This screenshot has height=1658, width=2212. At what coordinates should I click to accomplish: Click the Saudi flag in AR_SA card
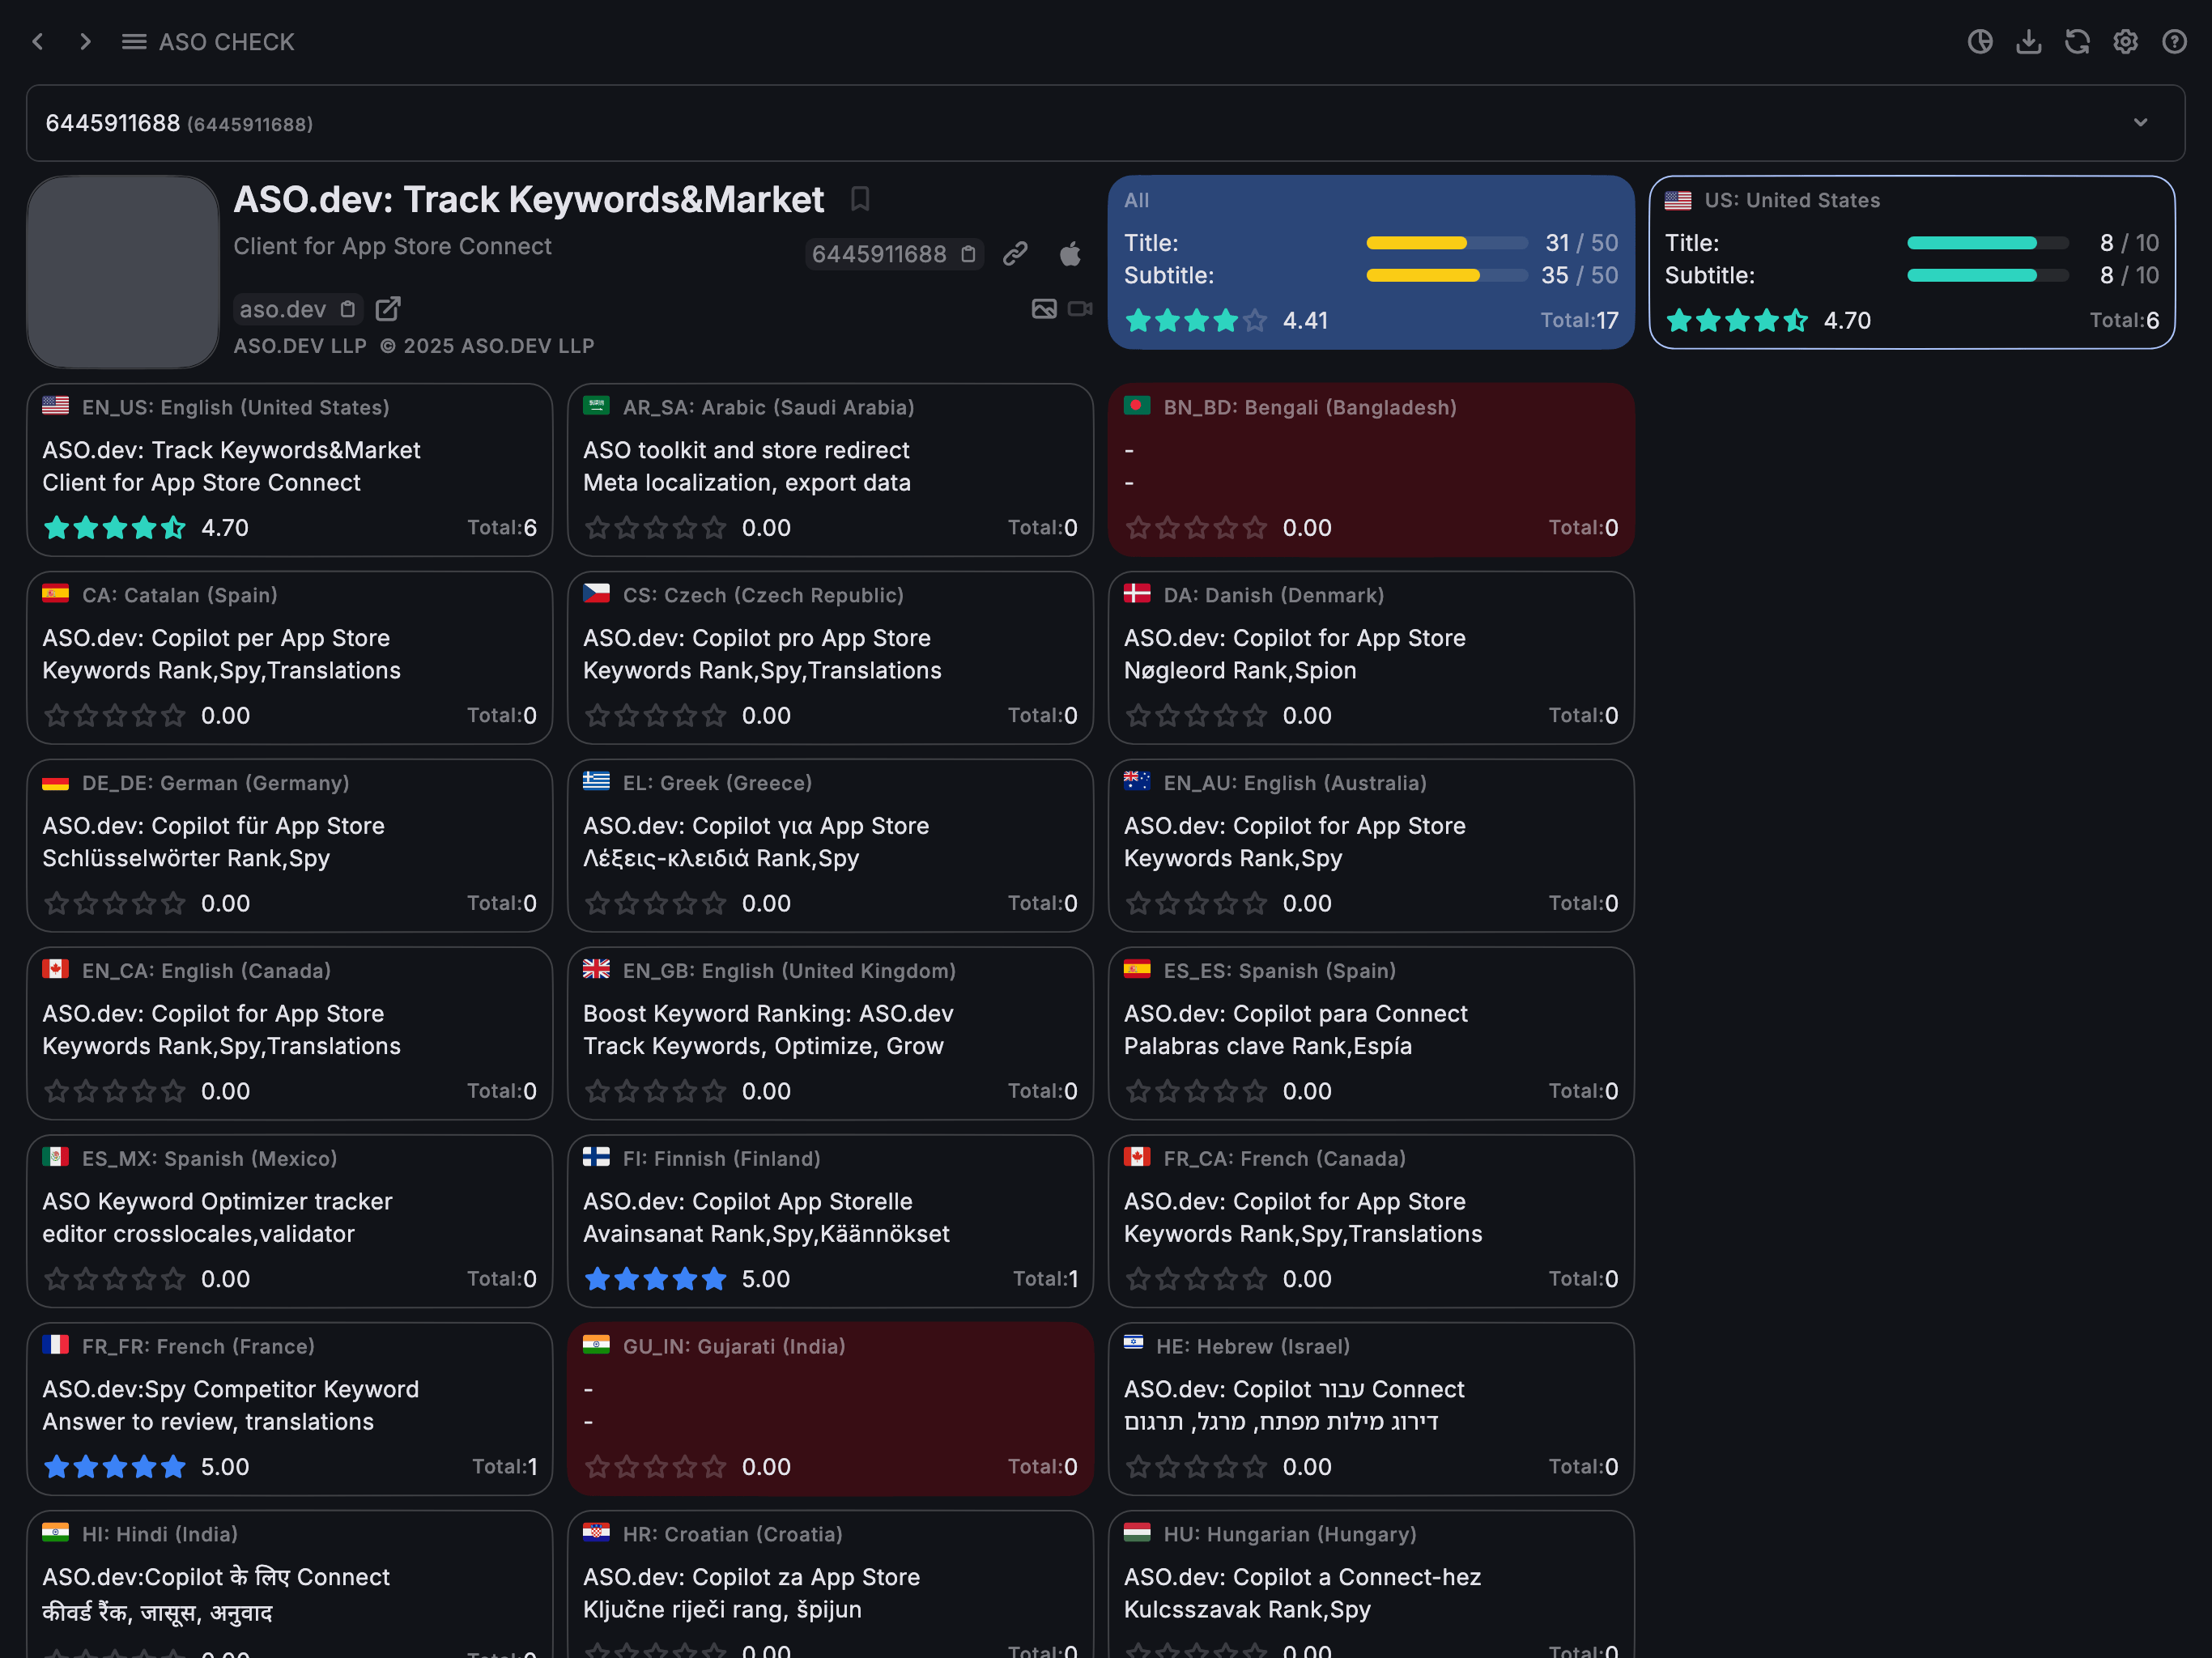pyautogui.click(x=597, y=406)
